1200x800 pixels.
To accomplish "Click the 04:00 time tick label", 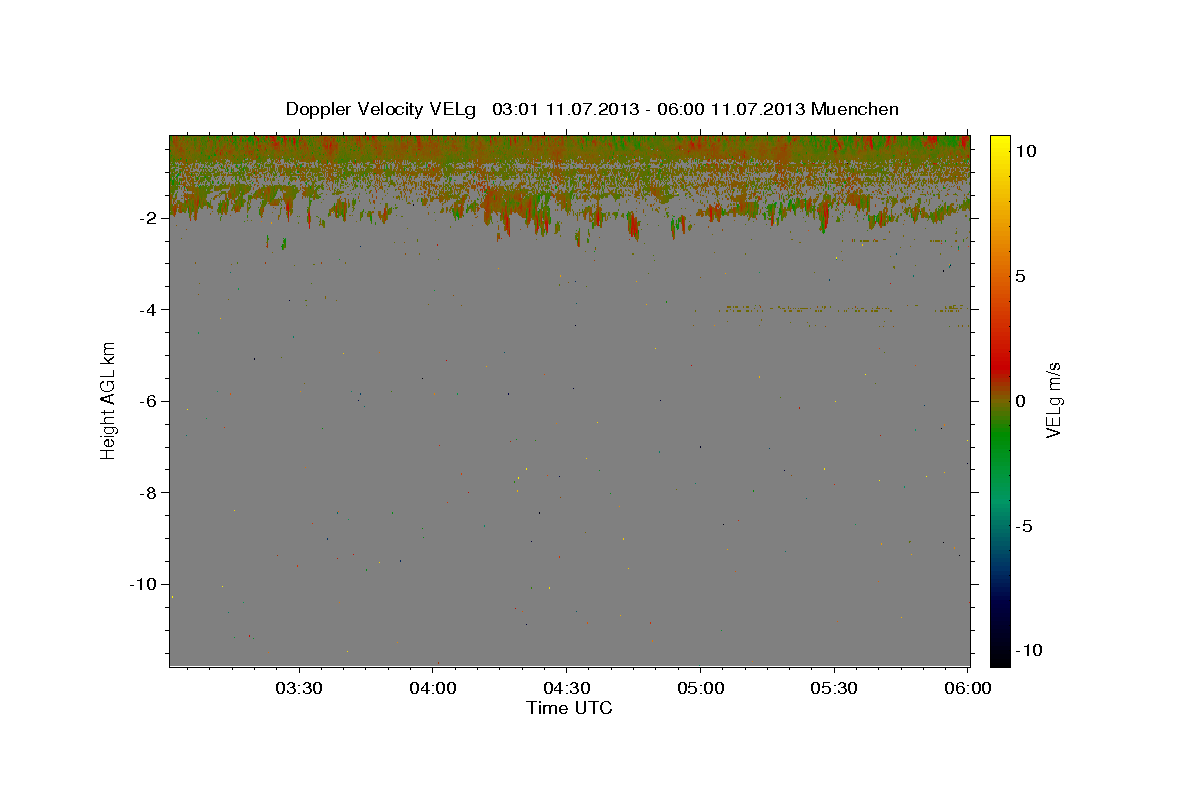I will click(x=434, y=688).
